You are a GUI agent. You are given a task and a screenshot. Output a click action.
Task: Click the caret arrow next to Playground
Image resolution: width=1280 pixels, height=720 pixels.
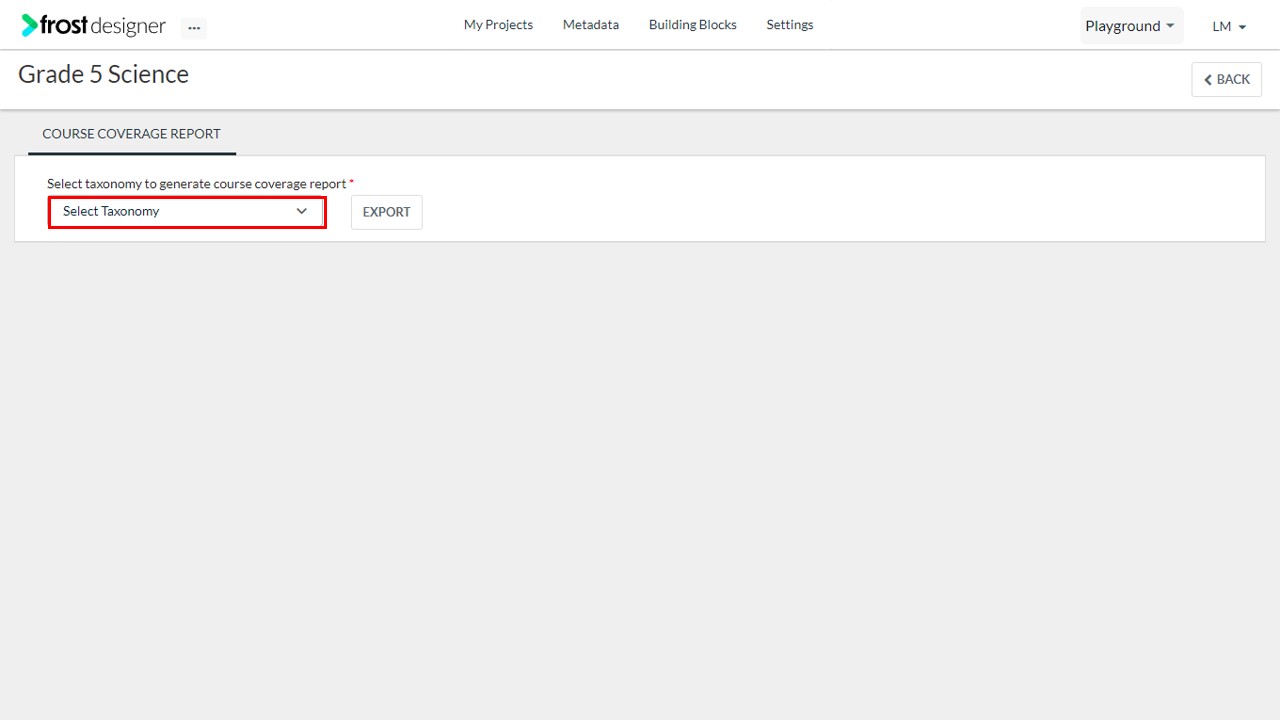click(x=1170, y=27)
